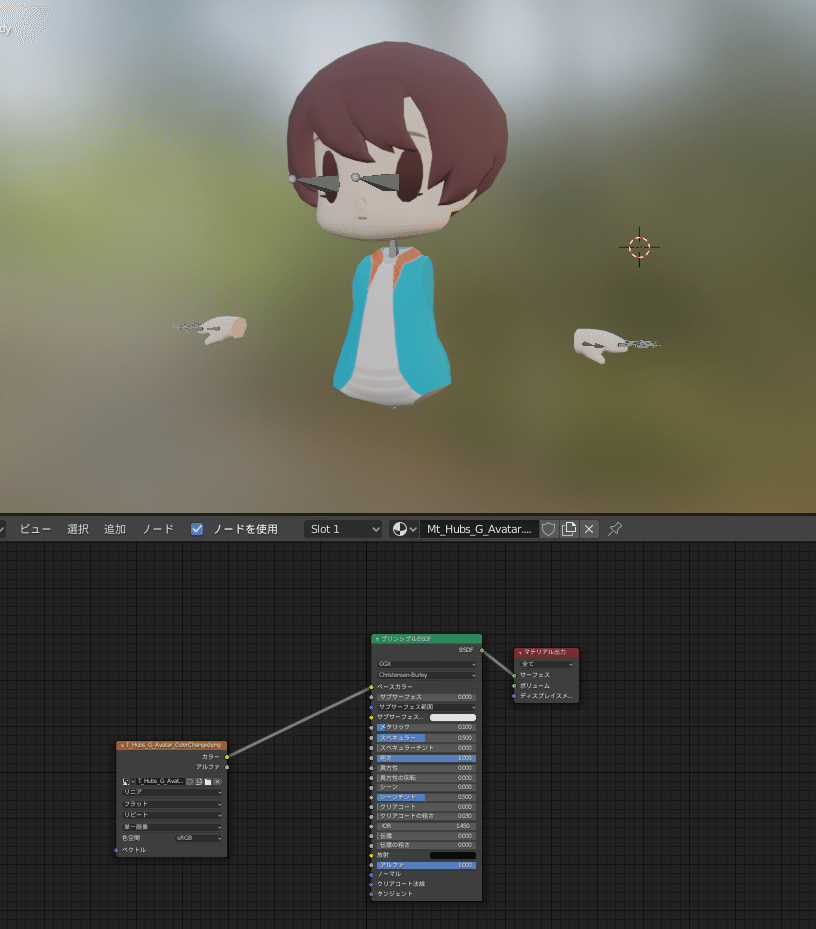Click the ディスプレイスメント input socket
Image resolution: width=816 pixels, height=929 pixels.
pyautogui.click(x=514, y=696)
